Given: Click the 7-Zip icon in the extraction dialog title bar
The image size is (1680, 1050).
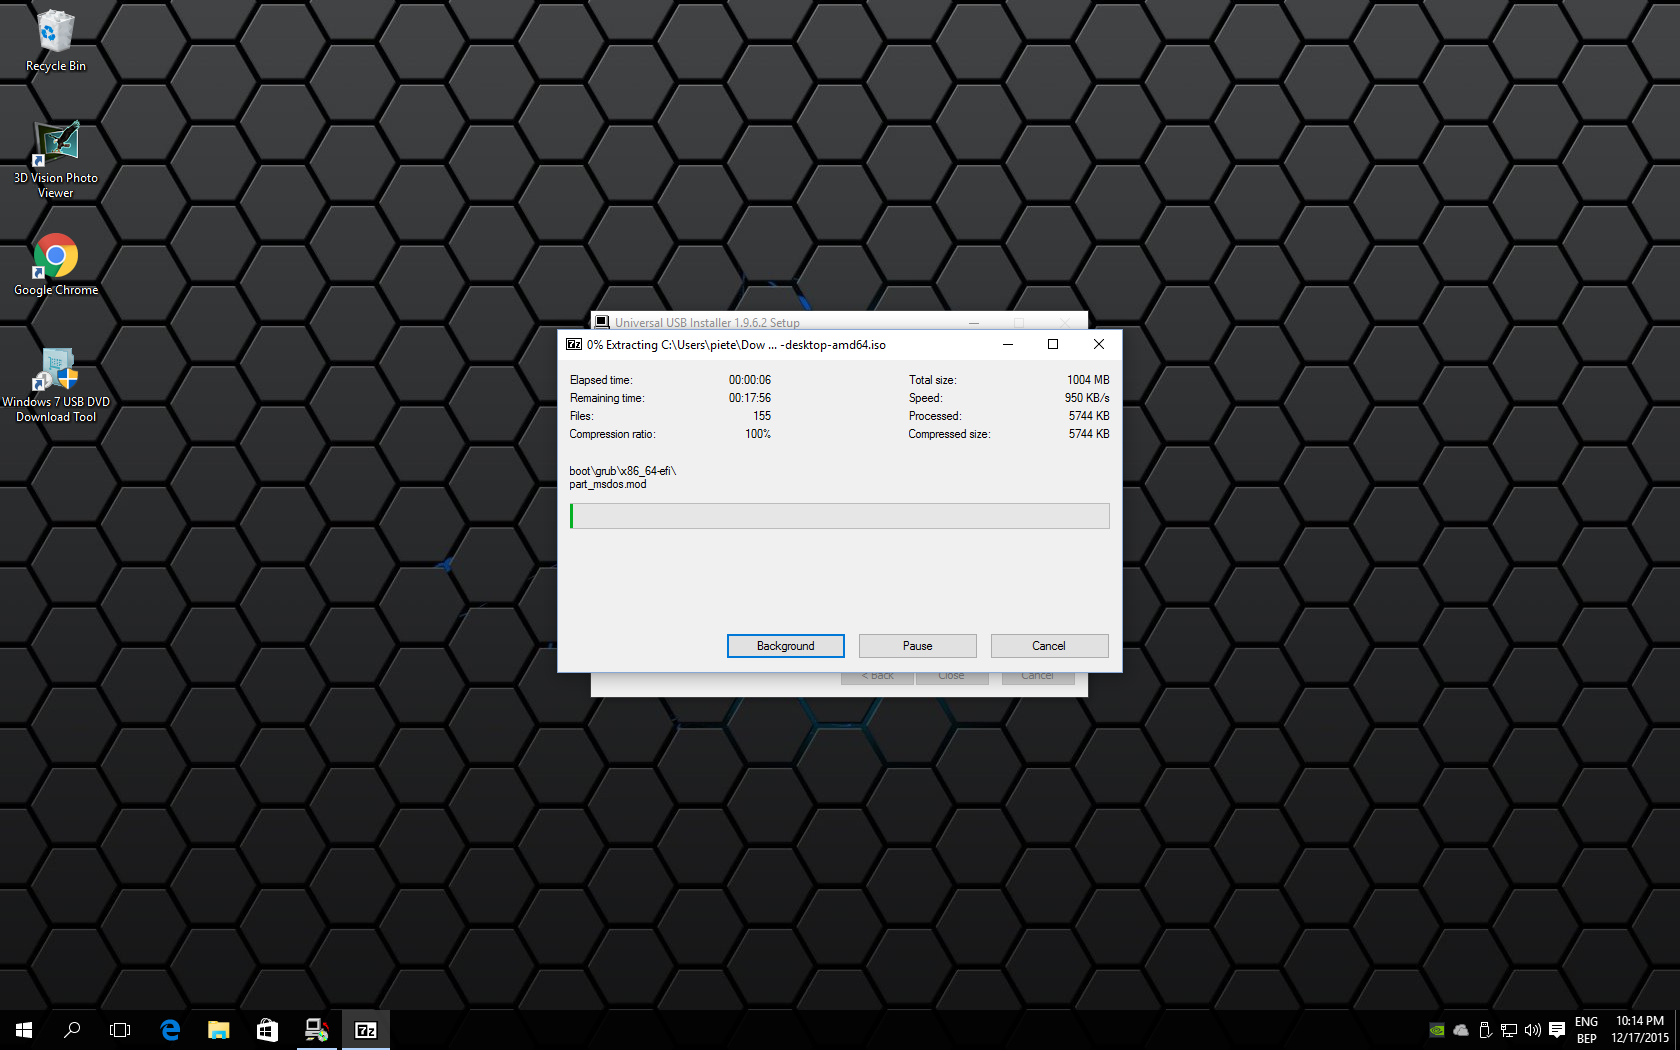Looking at the screenshot, I should click(x=574, y=344).
